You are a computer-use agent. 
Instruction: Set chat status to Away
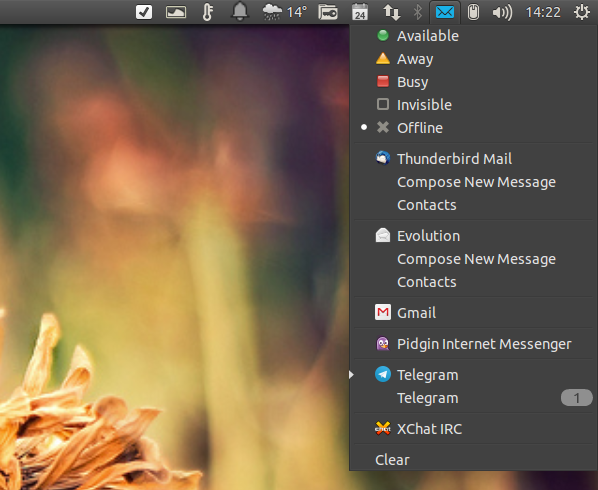point(474,59)
